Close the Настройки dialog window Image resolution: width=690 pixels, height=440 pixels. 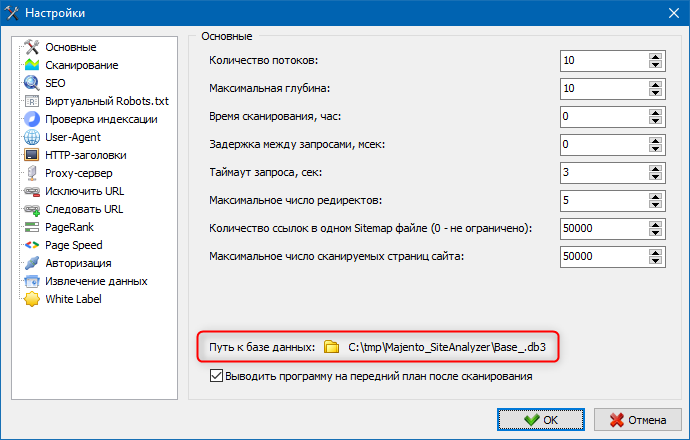click(674, 13)
